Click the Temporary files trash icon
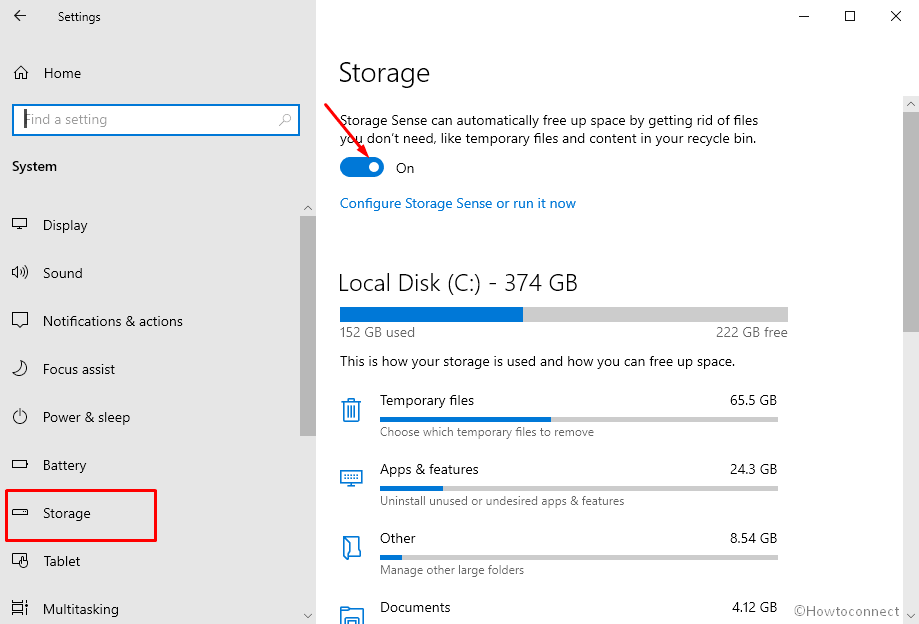Screen dimensions: 919x624 click(x=351, y=410)
